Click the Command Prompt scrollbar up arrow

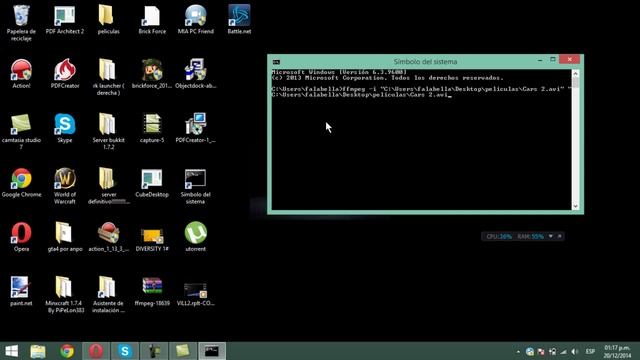click(x=576, y=73)
